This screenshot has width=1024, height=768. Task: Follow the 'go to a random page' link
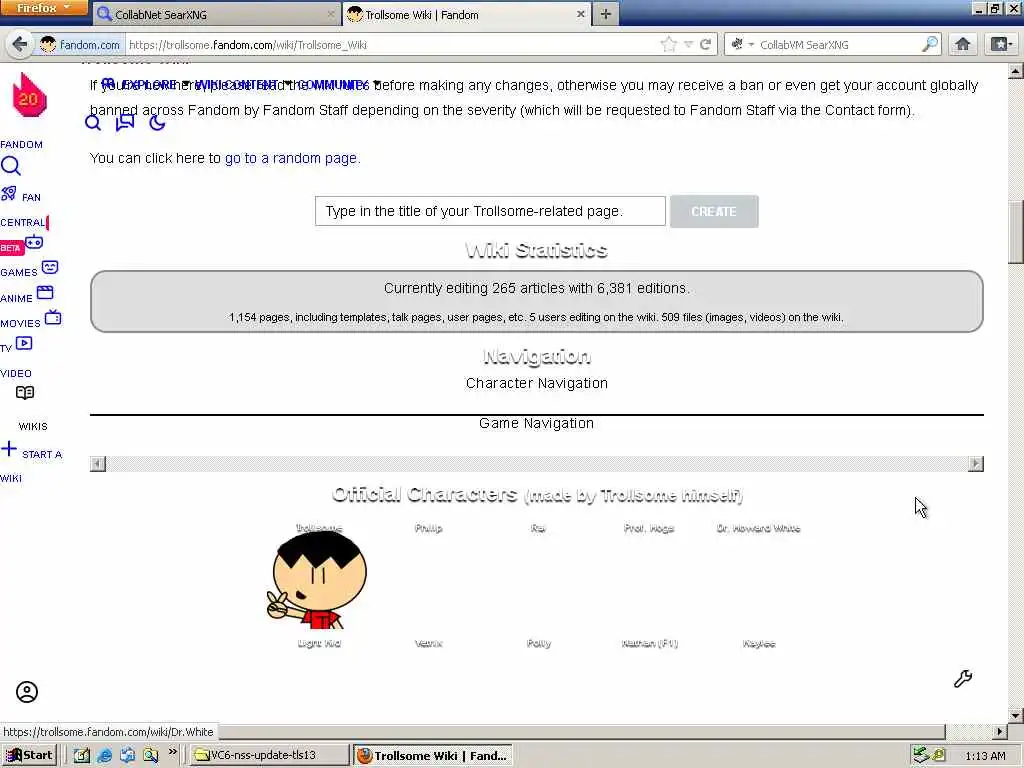293,158
